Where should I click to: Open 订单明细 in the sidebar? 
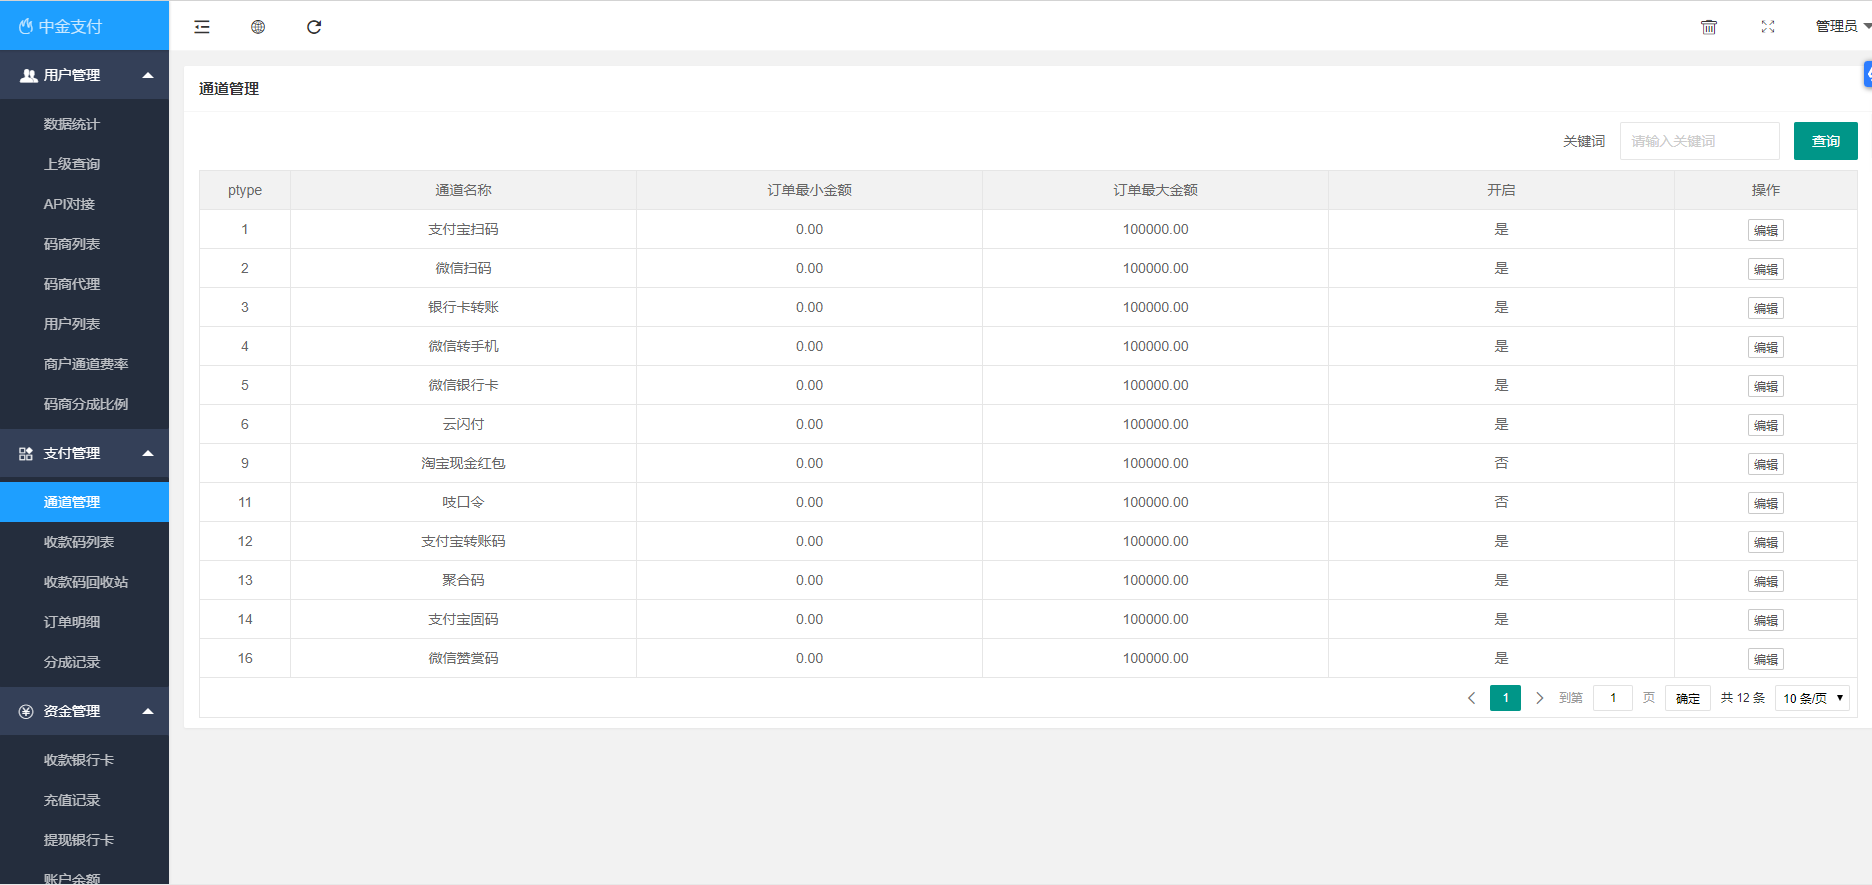coord(72,622)
